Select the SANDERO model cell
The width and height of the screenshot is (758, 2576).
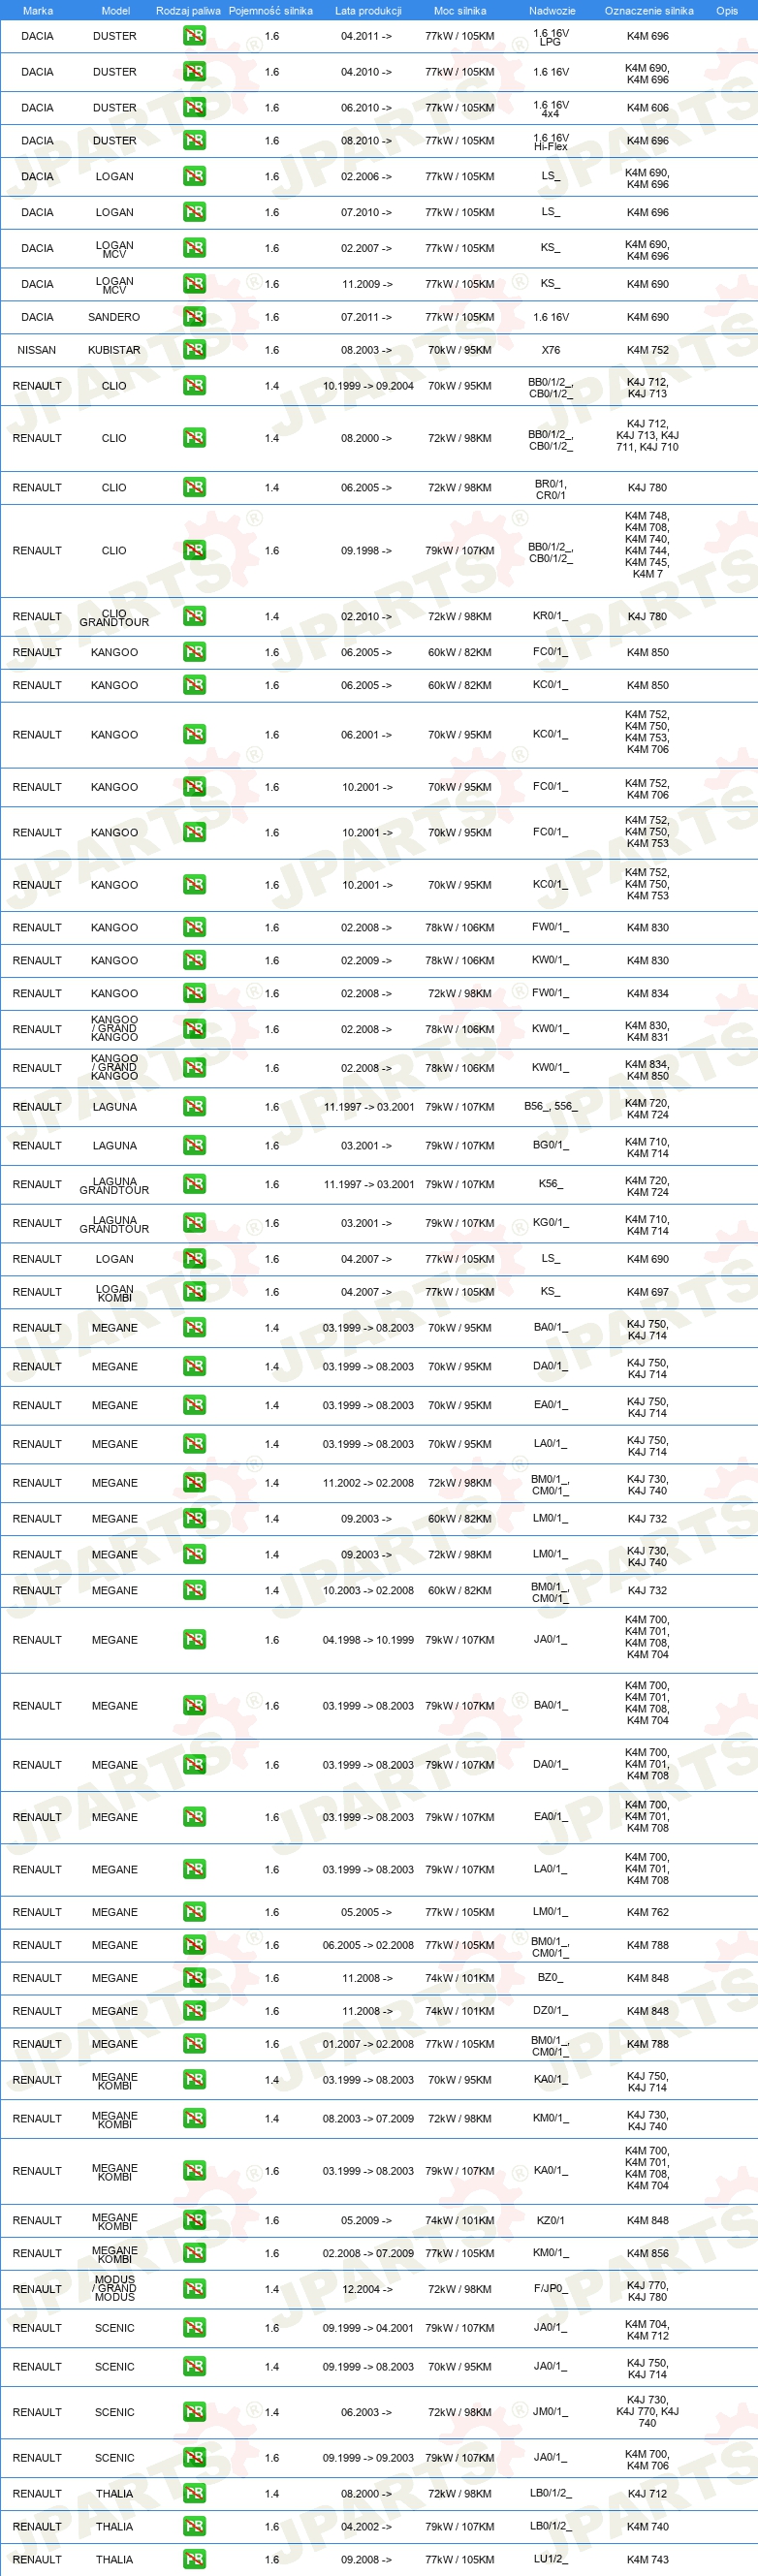114,318
